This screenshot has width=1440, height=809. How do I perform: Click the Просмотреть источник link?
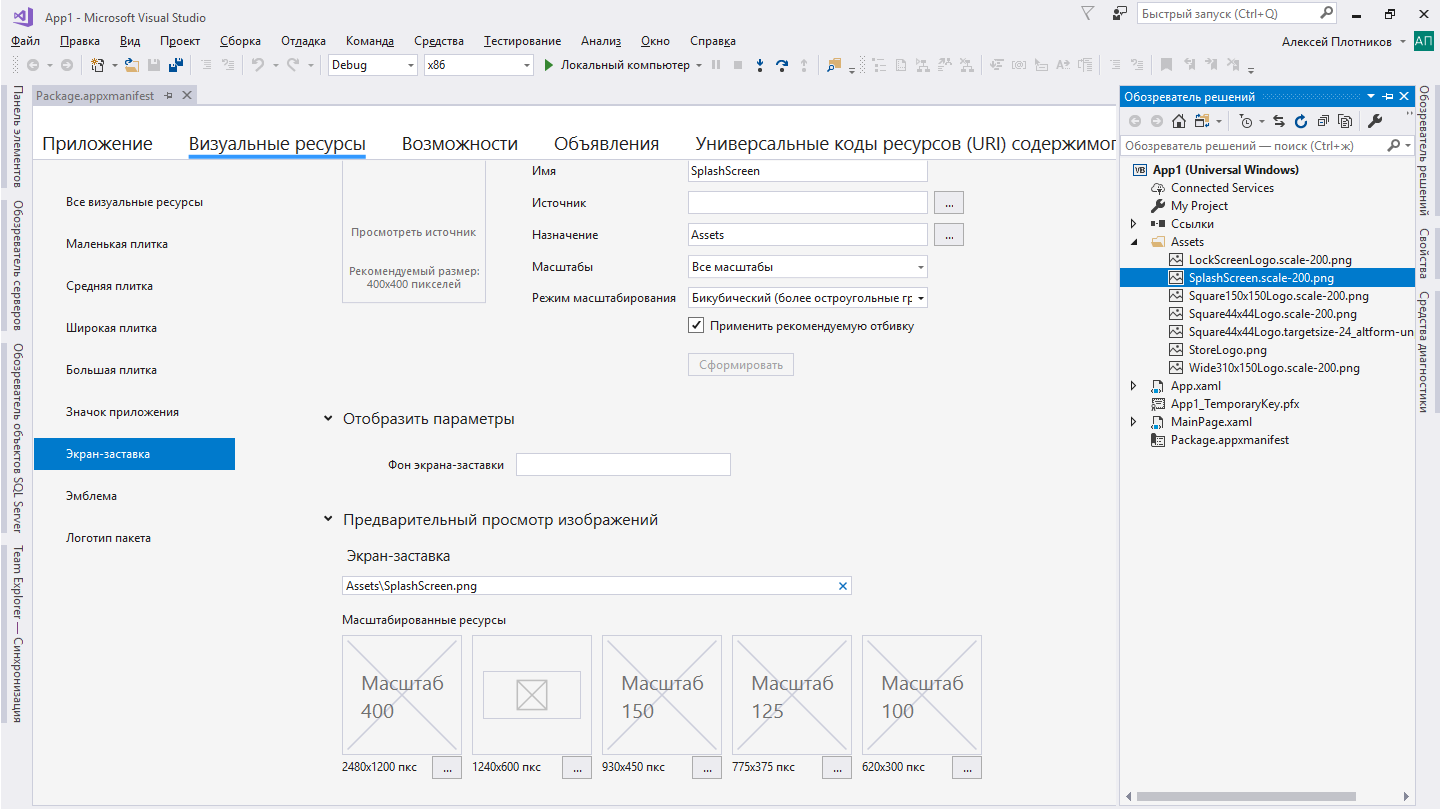[x=413, y=235]
